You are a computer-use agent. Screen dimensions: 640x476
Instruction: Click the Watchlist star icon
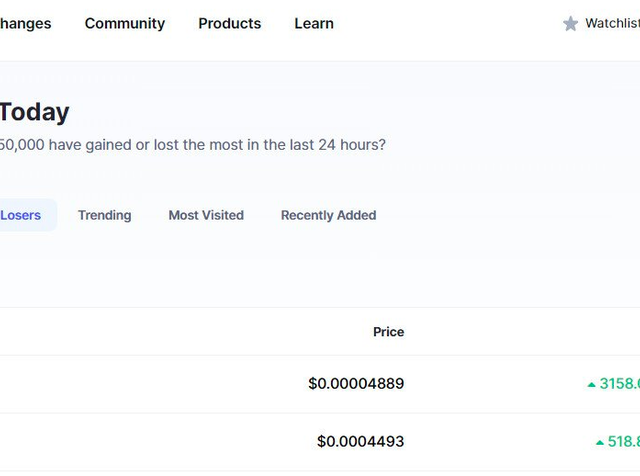570,24
